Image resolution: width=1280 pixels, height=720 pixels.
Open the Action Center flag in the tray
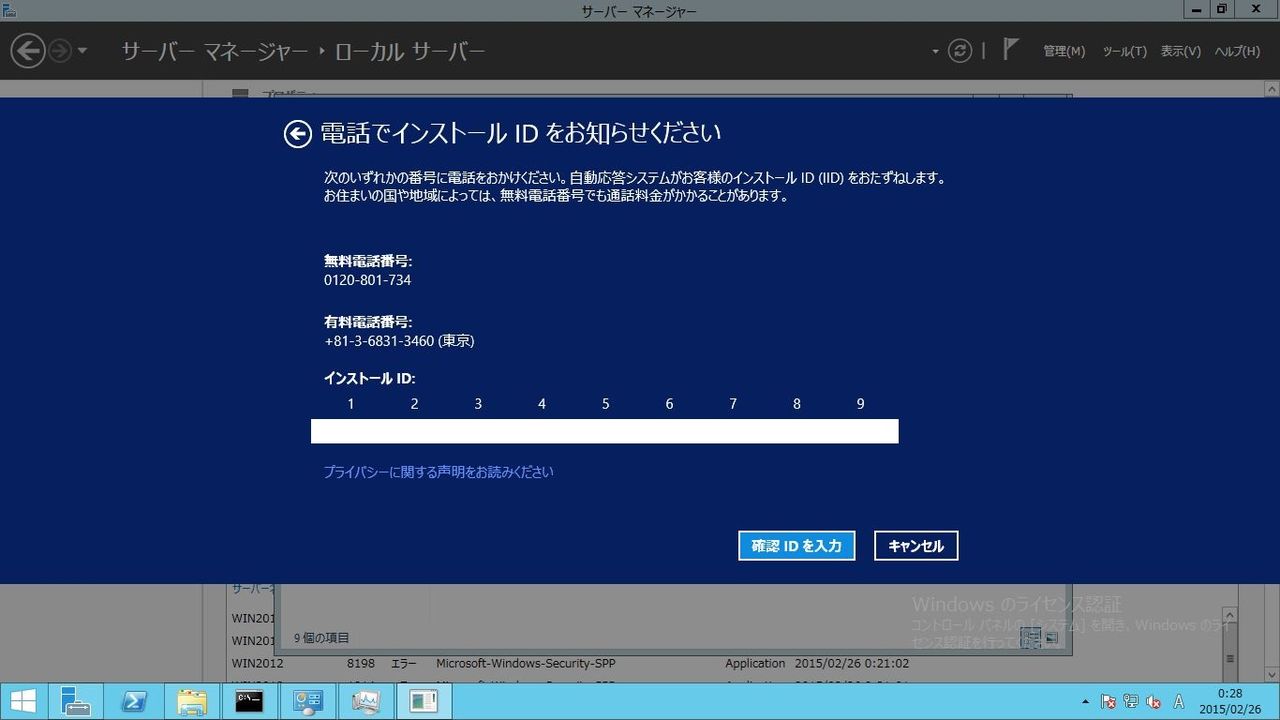point(1108,702)
